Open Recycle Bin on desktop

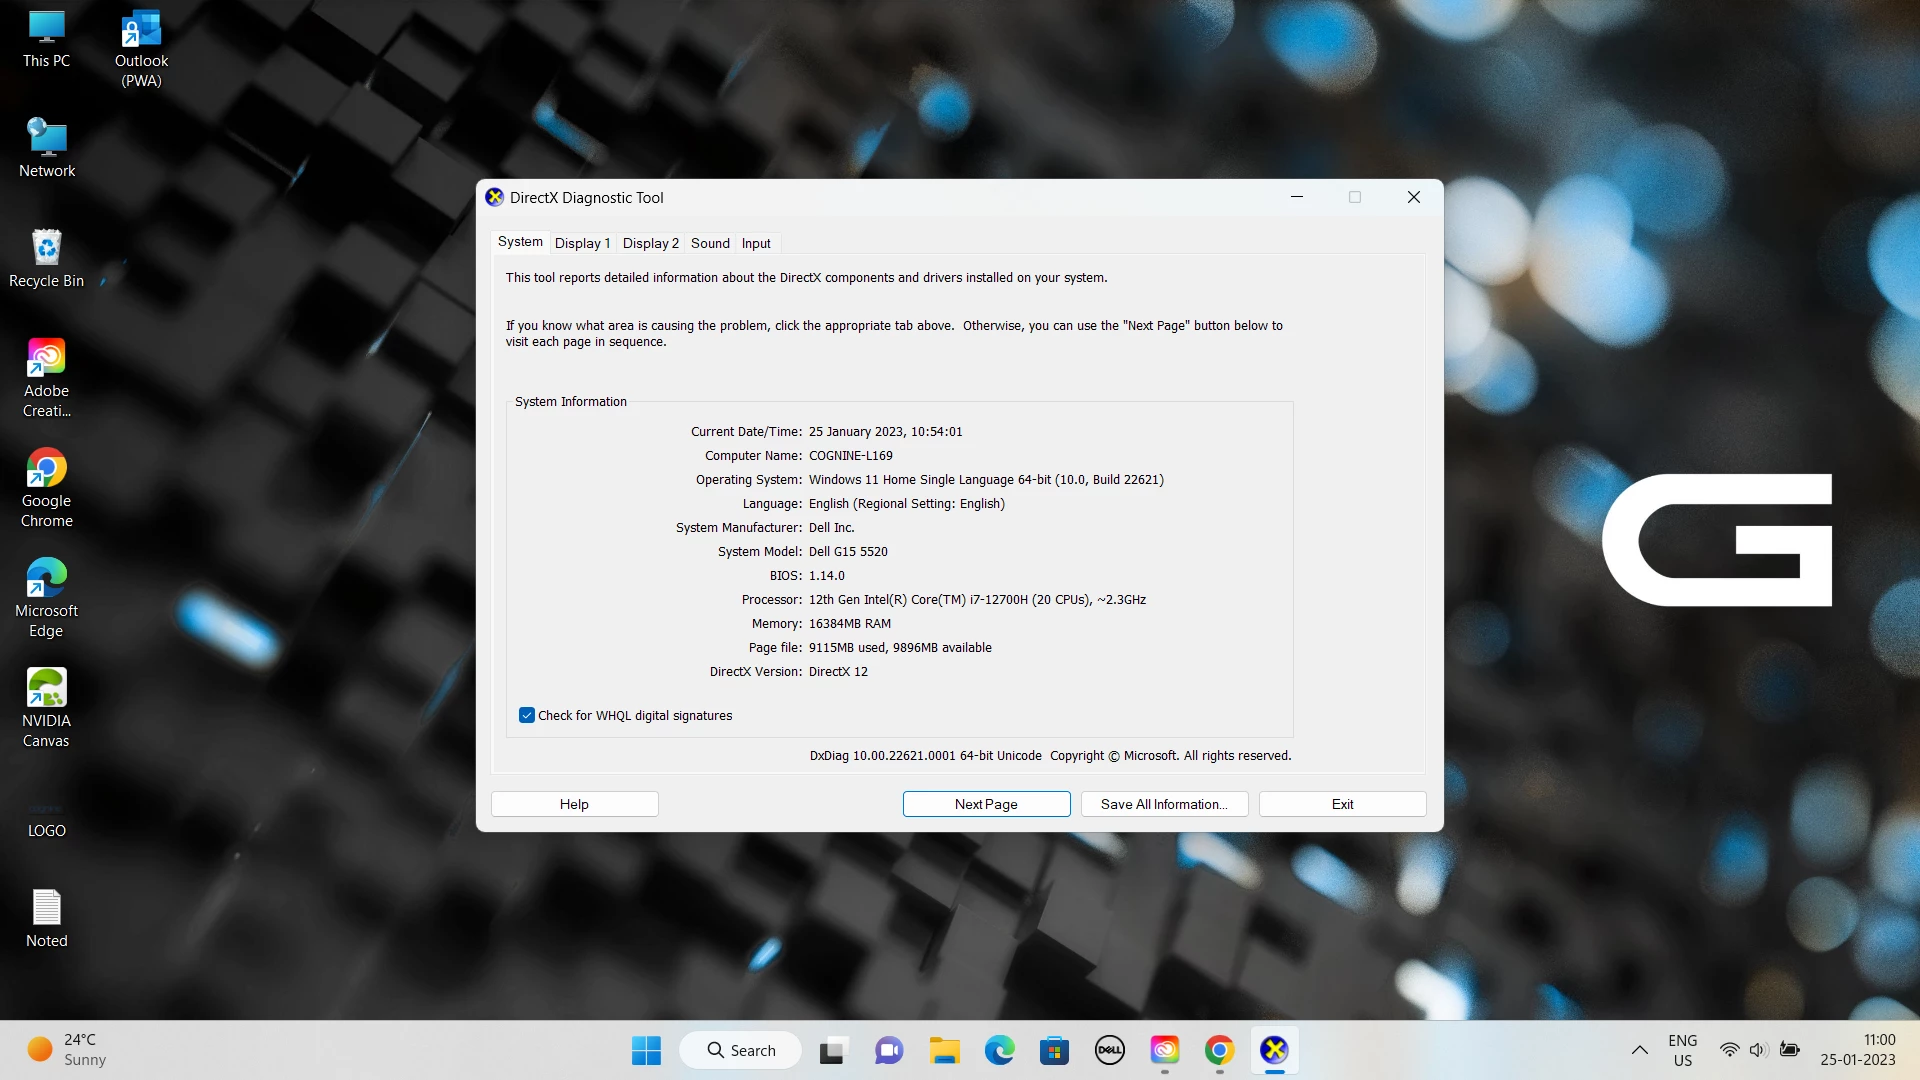tap(46, 249)
